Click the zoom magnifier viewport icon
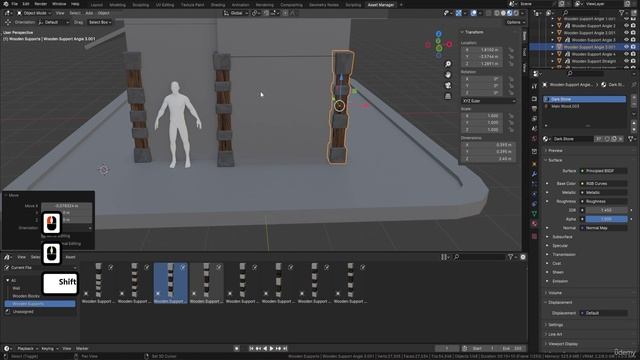 448,64
